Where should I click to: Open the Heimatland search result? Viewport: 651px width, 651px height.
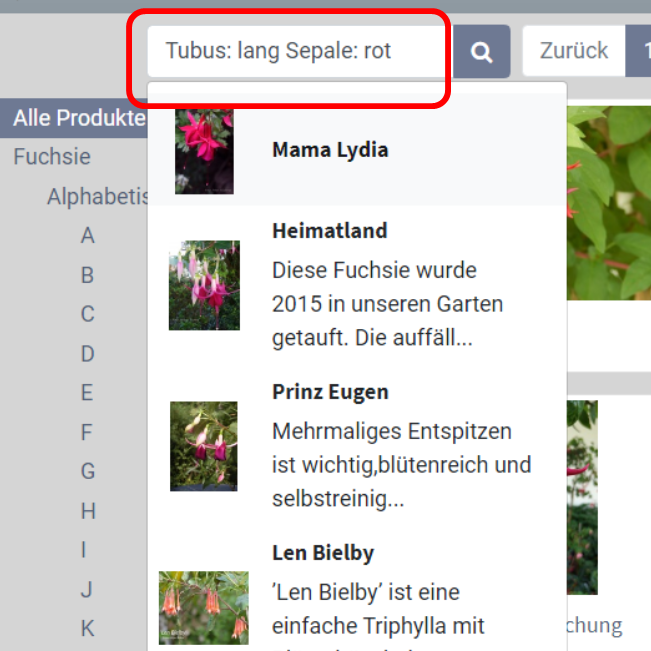click(x=329, y=231)
